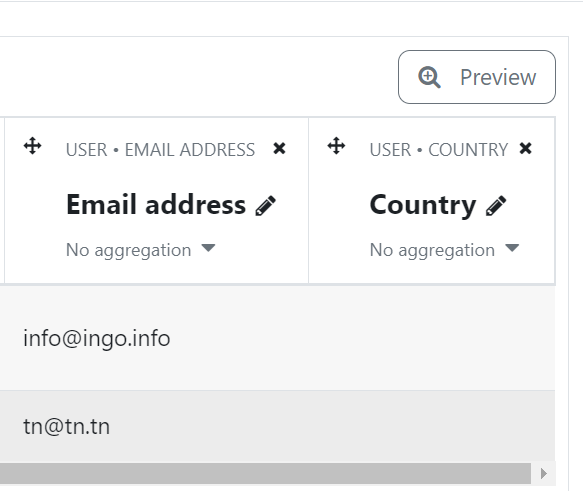
Task: Expand Email address aggregation dropdown arrow
Action: 208,248
